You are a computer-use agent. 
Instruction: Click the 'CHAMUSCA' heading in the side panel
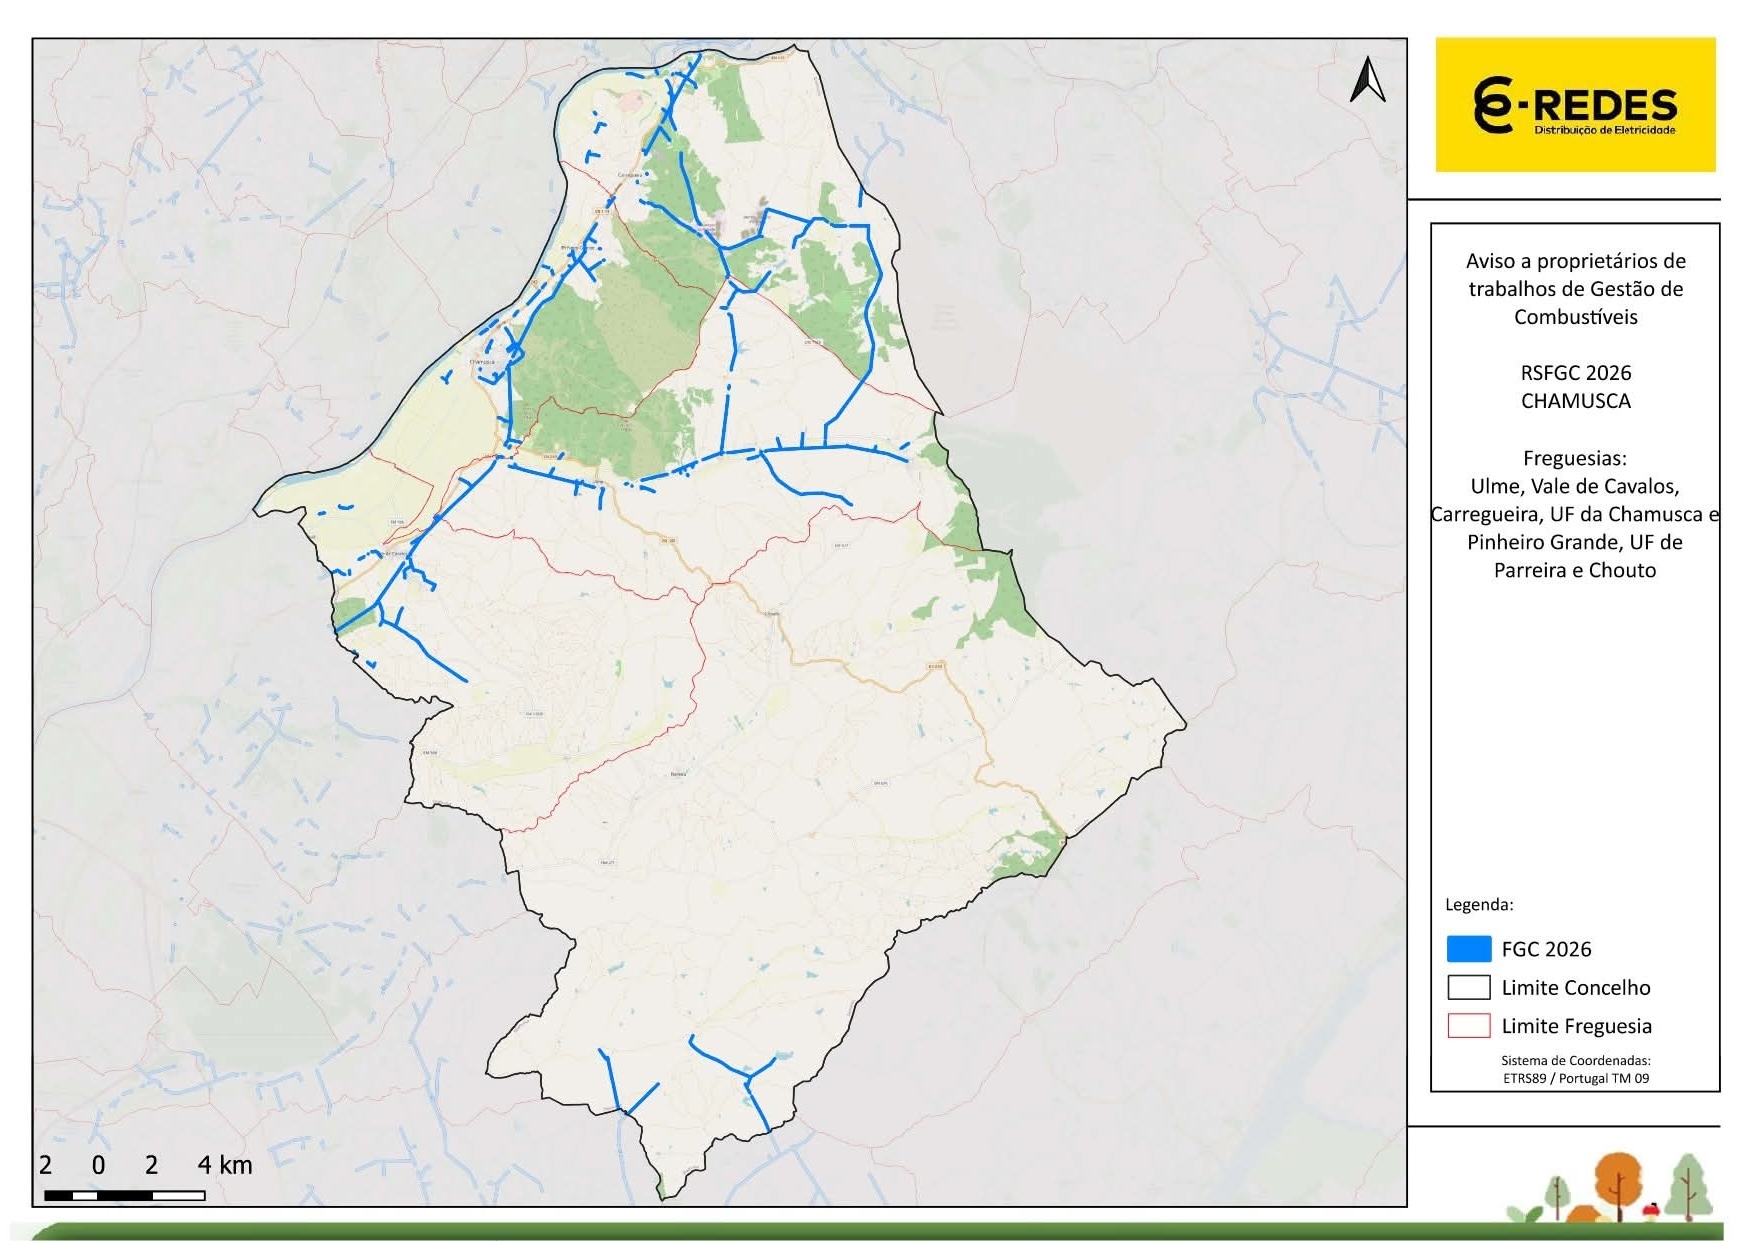coord(1575,401)
